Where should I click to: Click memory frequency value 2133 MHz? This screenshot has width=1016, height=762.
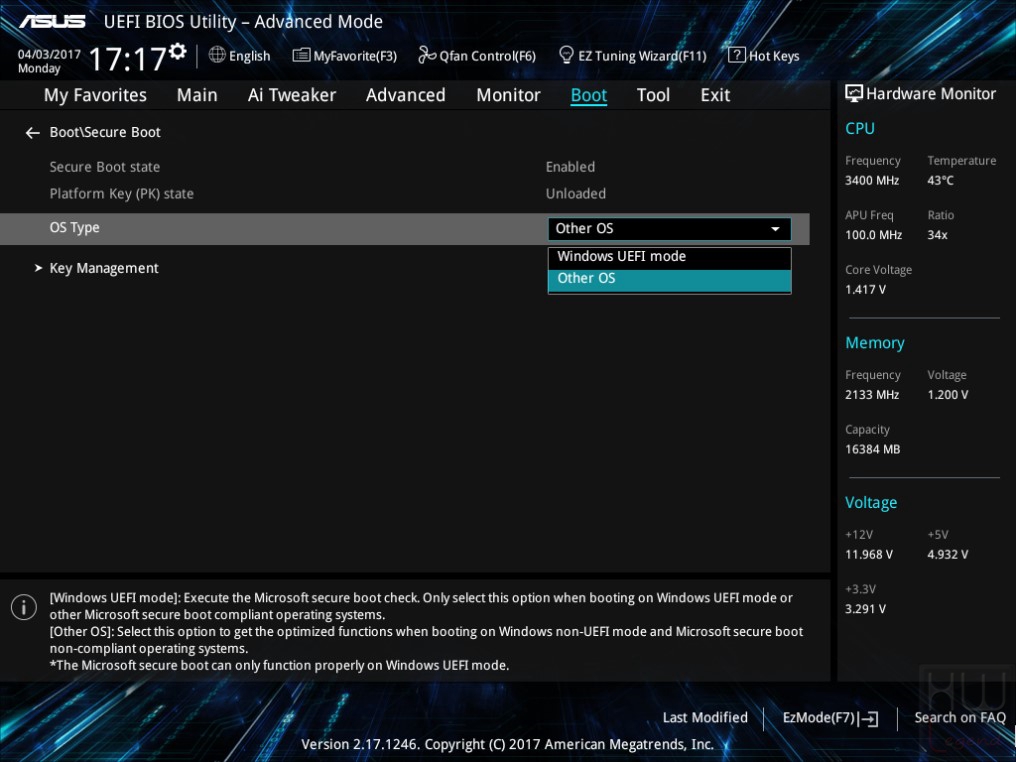872,395
